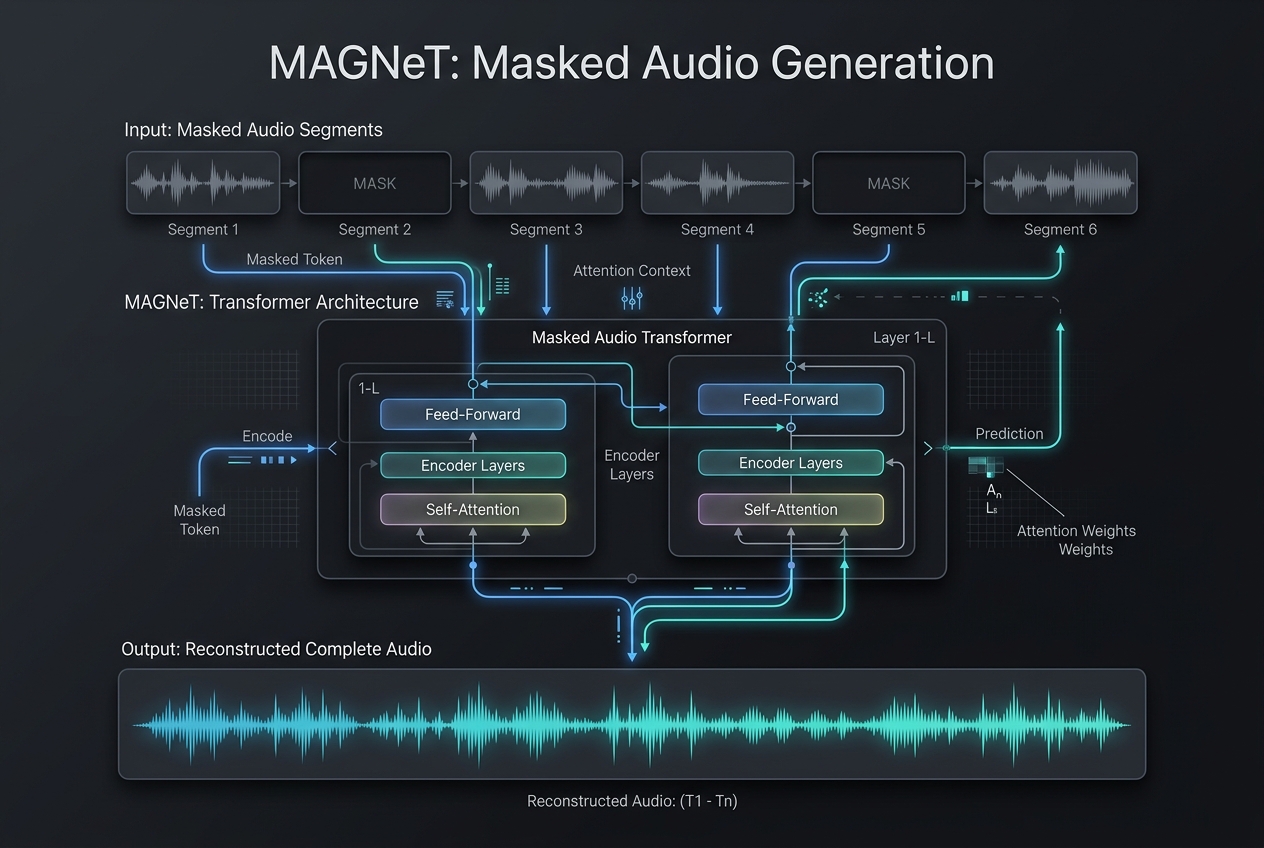1264x848 pixels.
Task: Click the circle node above right Feed-Forward
Action: pyautogui.click(x=791, y=367)
